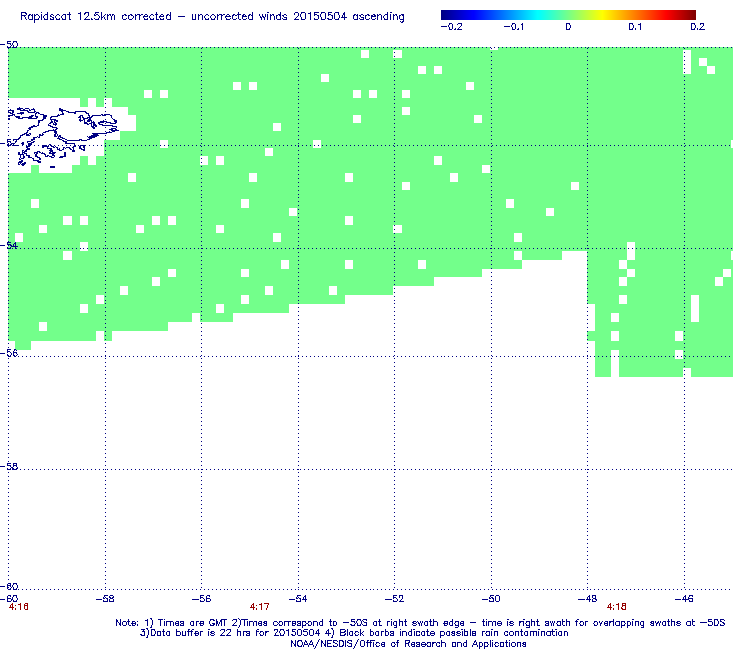Click the -56 longitude axis label at bottom
This screenshot has height=650, width=740.
coord(202,599)
